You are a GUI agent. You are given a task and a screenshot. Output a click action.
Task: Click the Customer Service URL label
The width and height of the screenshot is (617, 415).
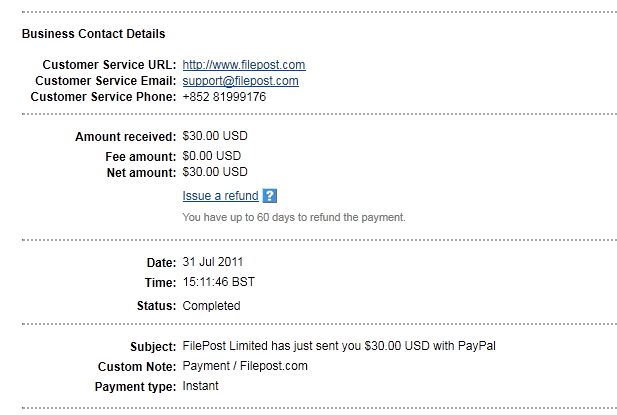(x=105, y=65)
